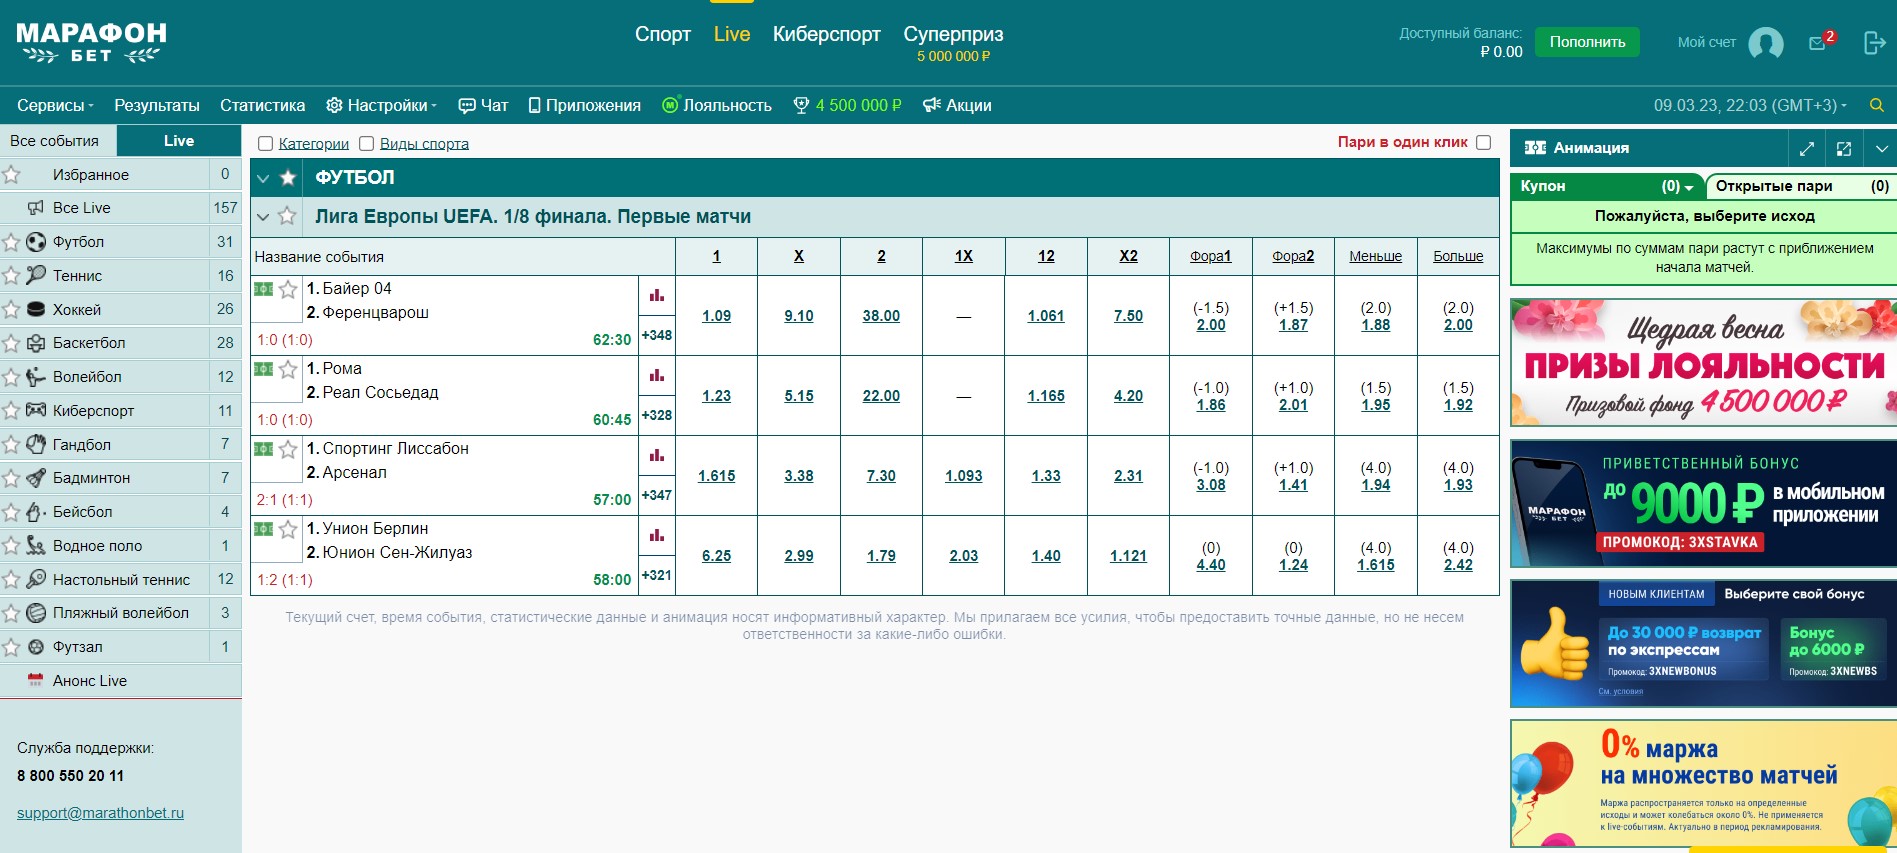
Task: Add Байер 04 match to favorites star
Action: [288, 289]
